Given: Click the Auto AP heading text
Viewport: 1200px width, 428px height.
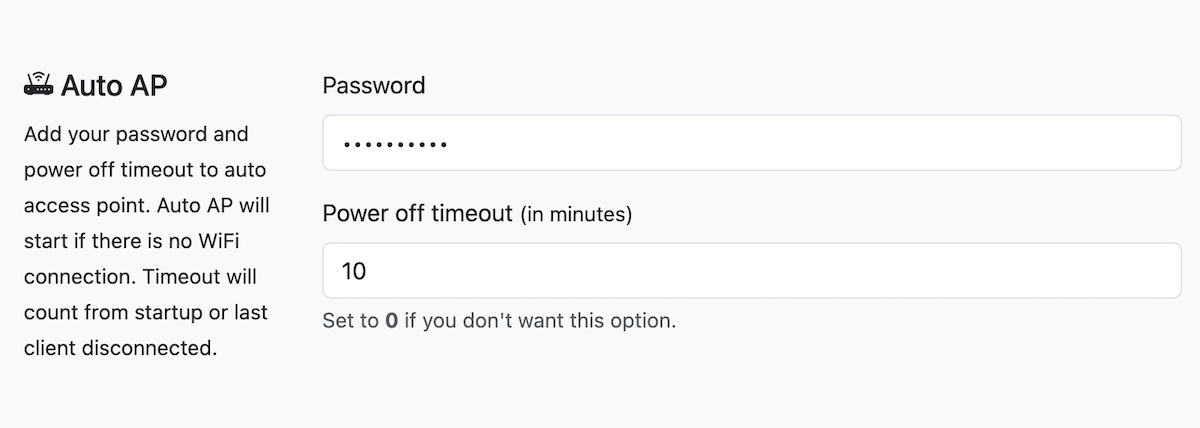Looking at the screenshot, I should point(114,86).
